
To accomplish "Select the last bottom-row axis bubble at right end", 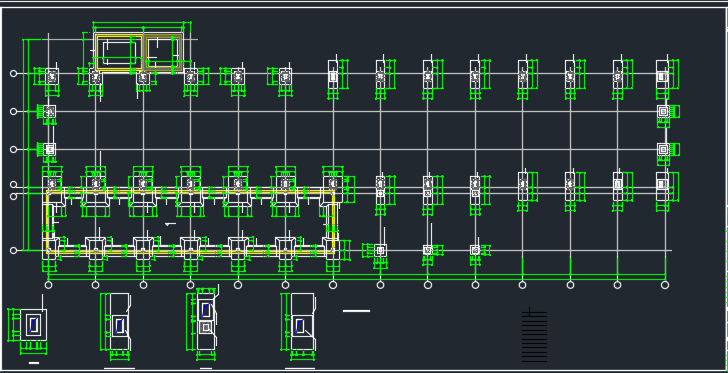I will (x=665, y=285).
